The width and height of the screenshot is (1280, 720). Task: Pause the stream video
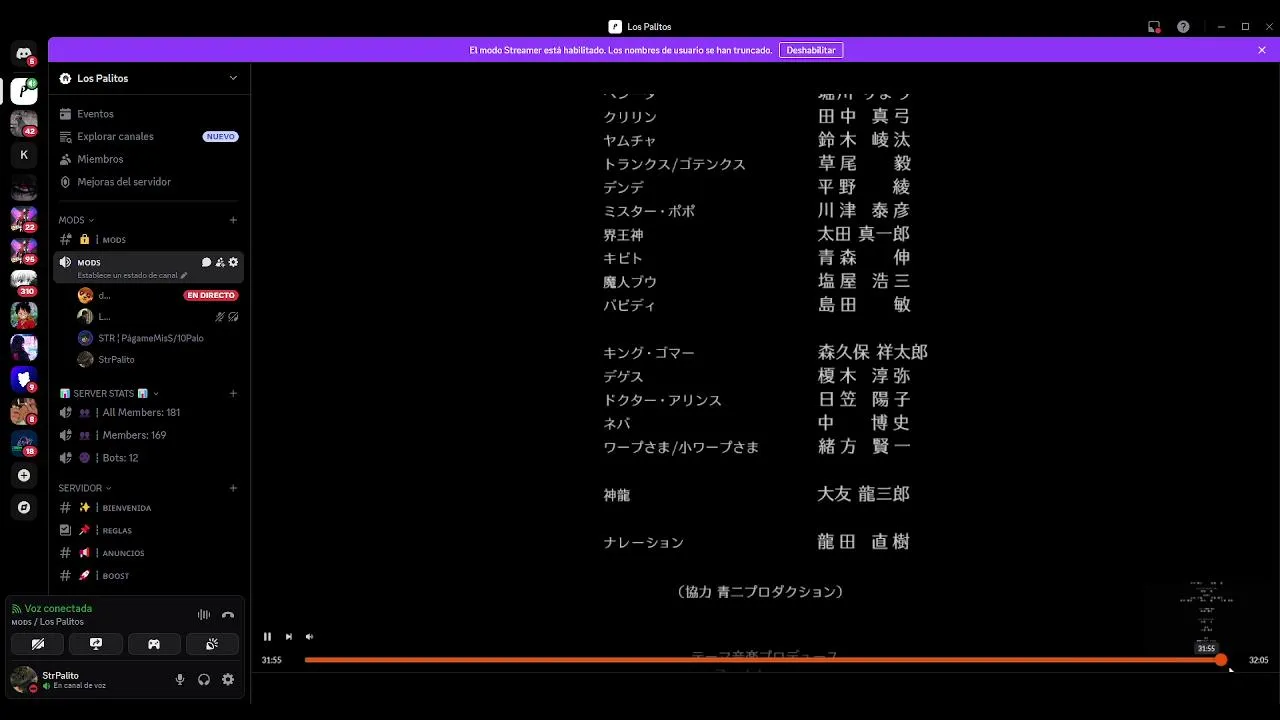click(x=267, y=636)
